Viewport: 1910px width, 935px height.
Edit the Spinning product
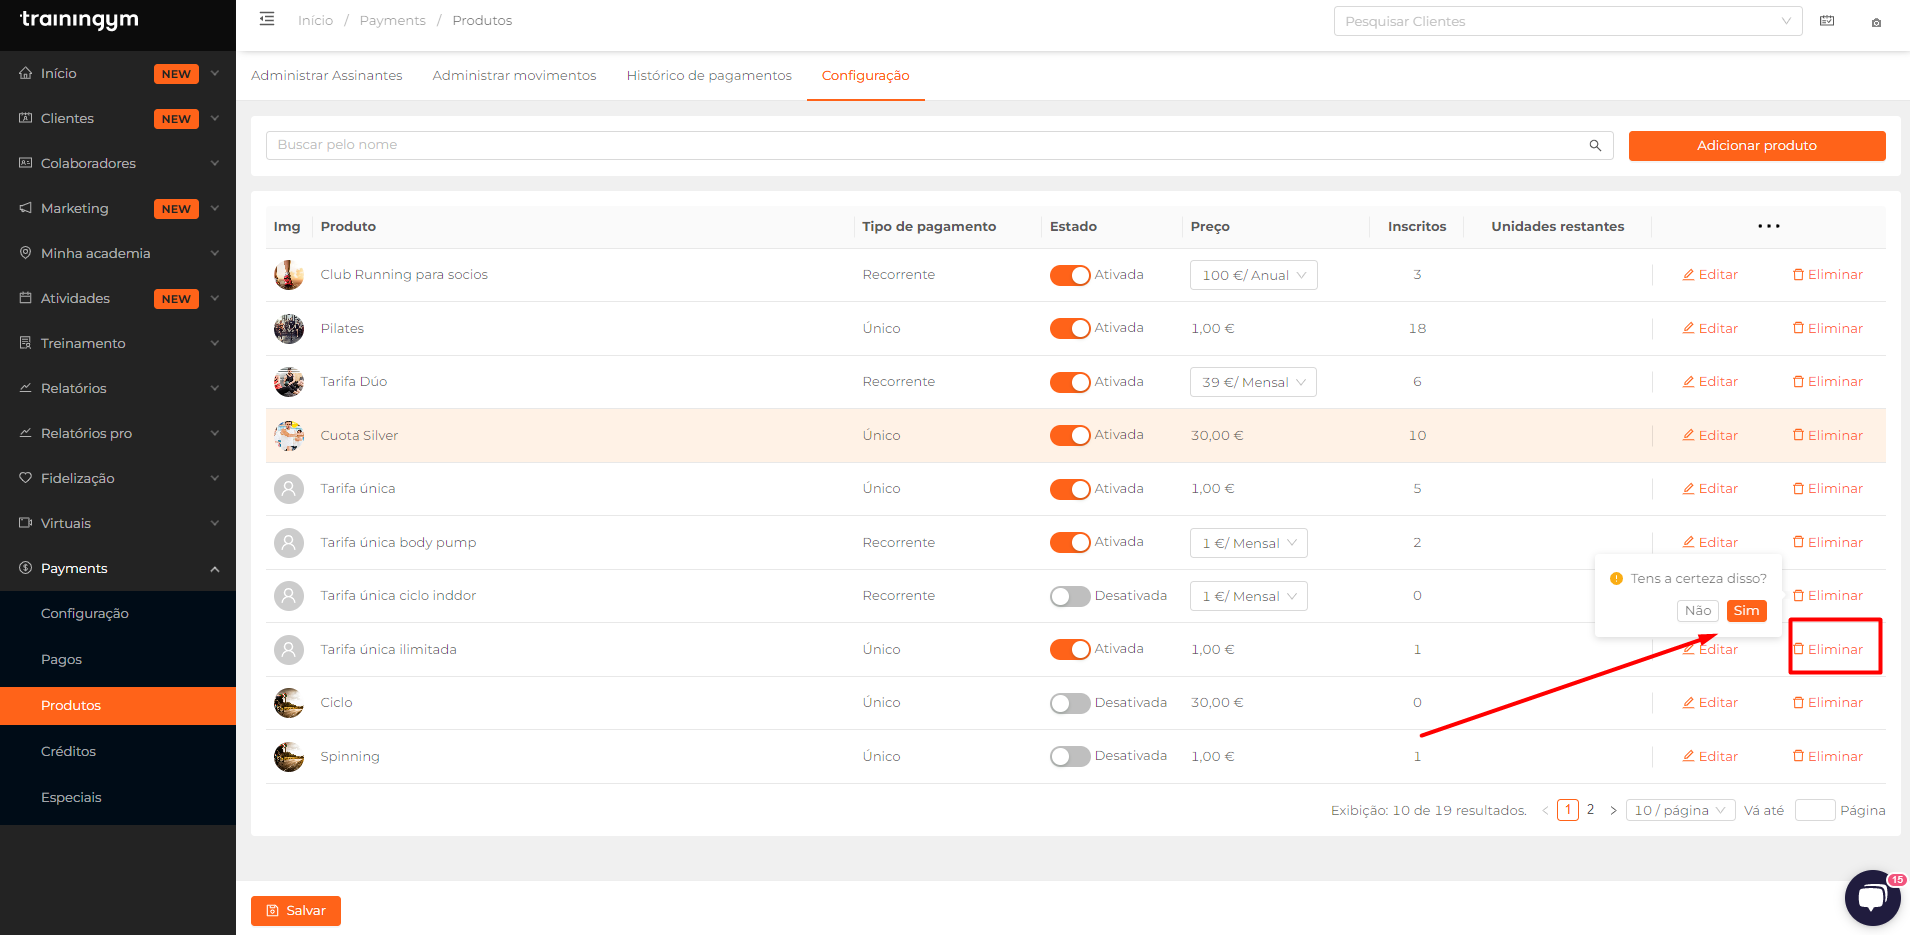click(x=1710, y=756)
